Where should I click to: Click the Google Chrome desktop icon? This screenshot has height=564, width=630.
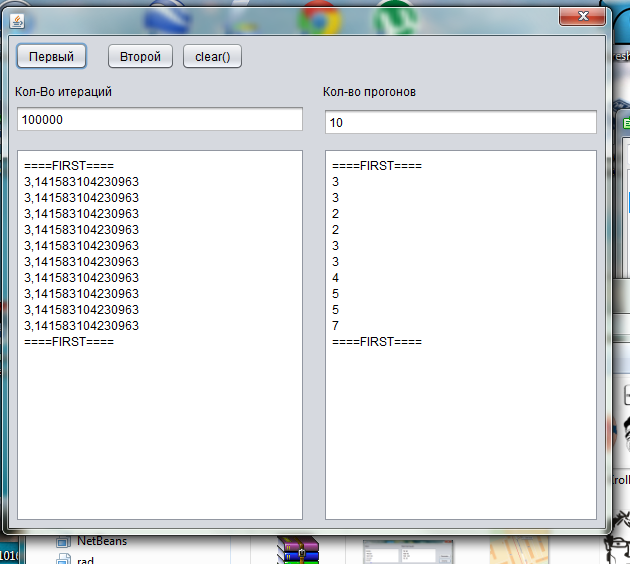(x=318, y=14)
